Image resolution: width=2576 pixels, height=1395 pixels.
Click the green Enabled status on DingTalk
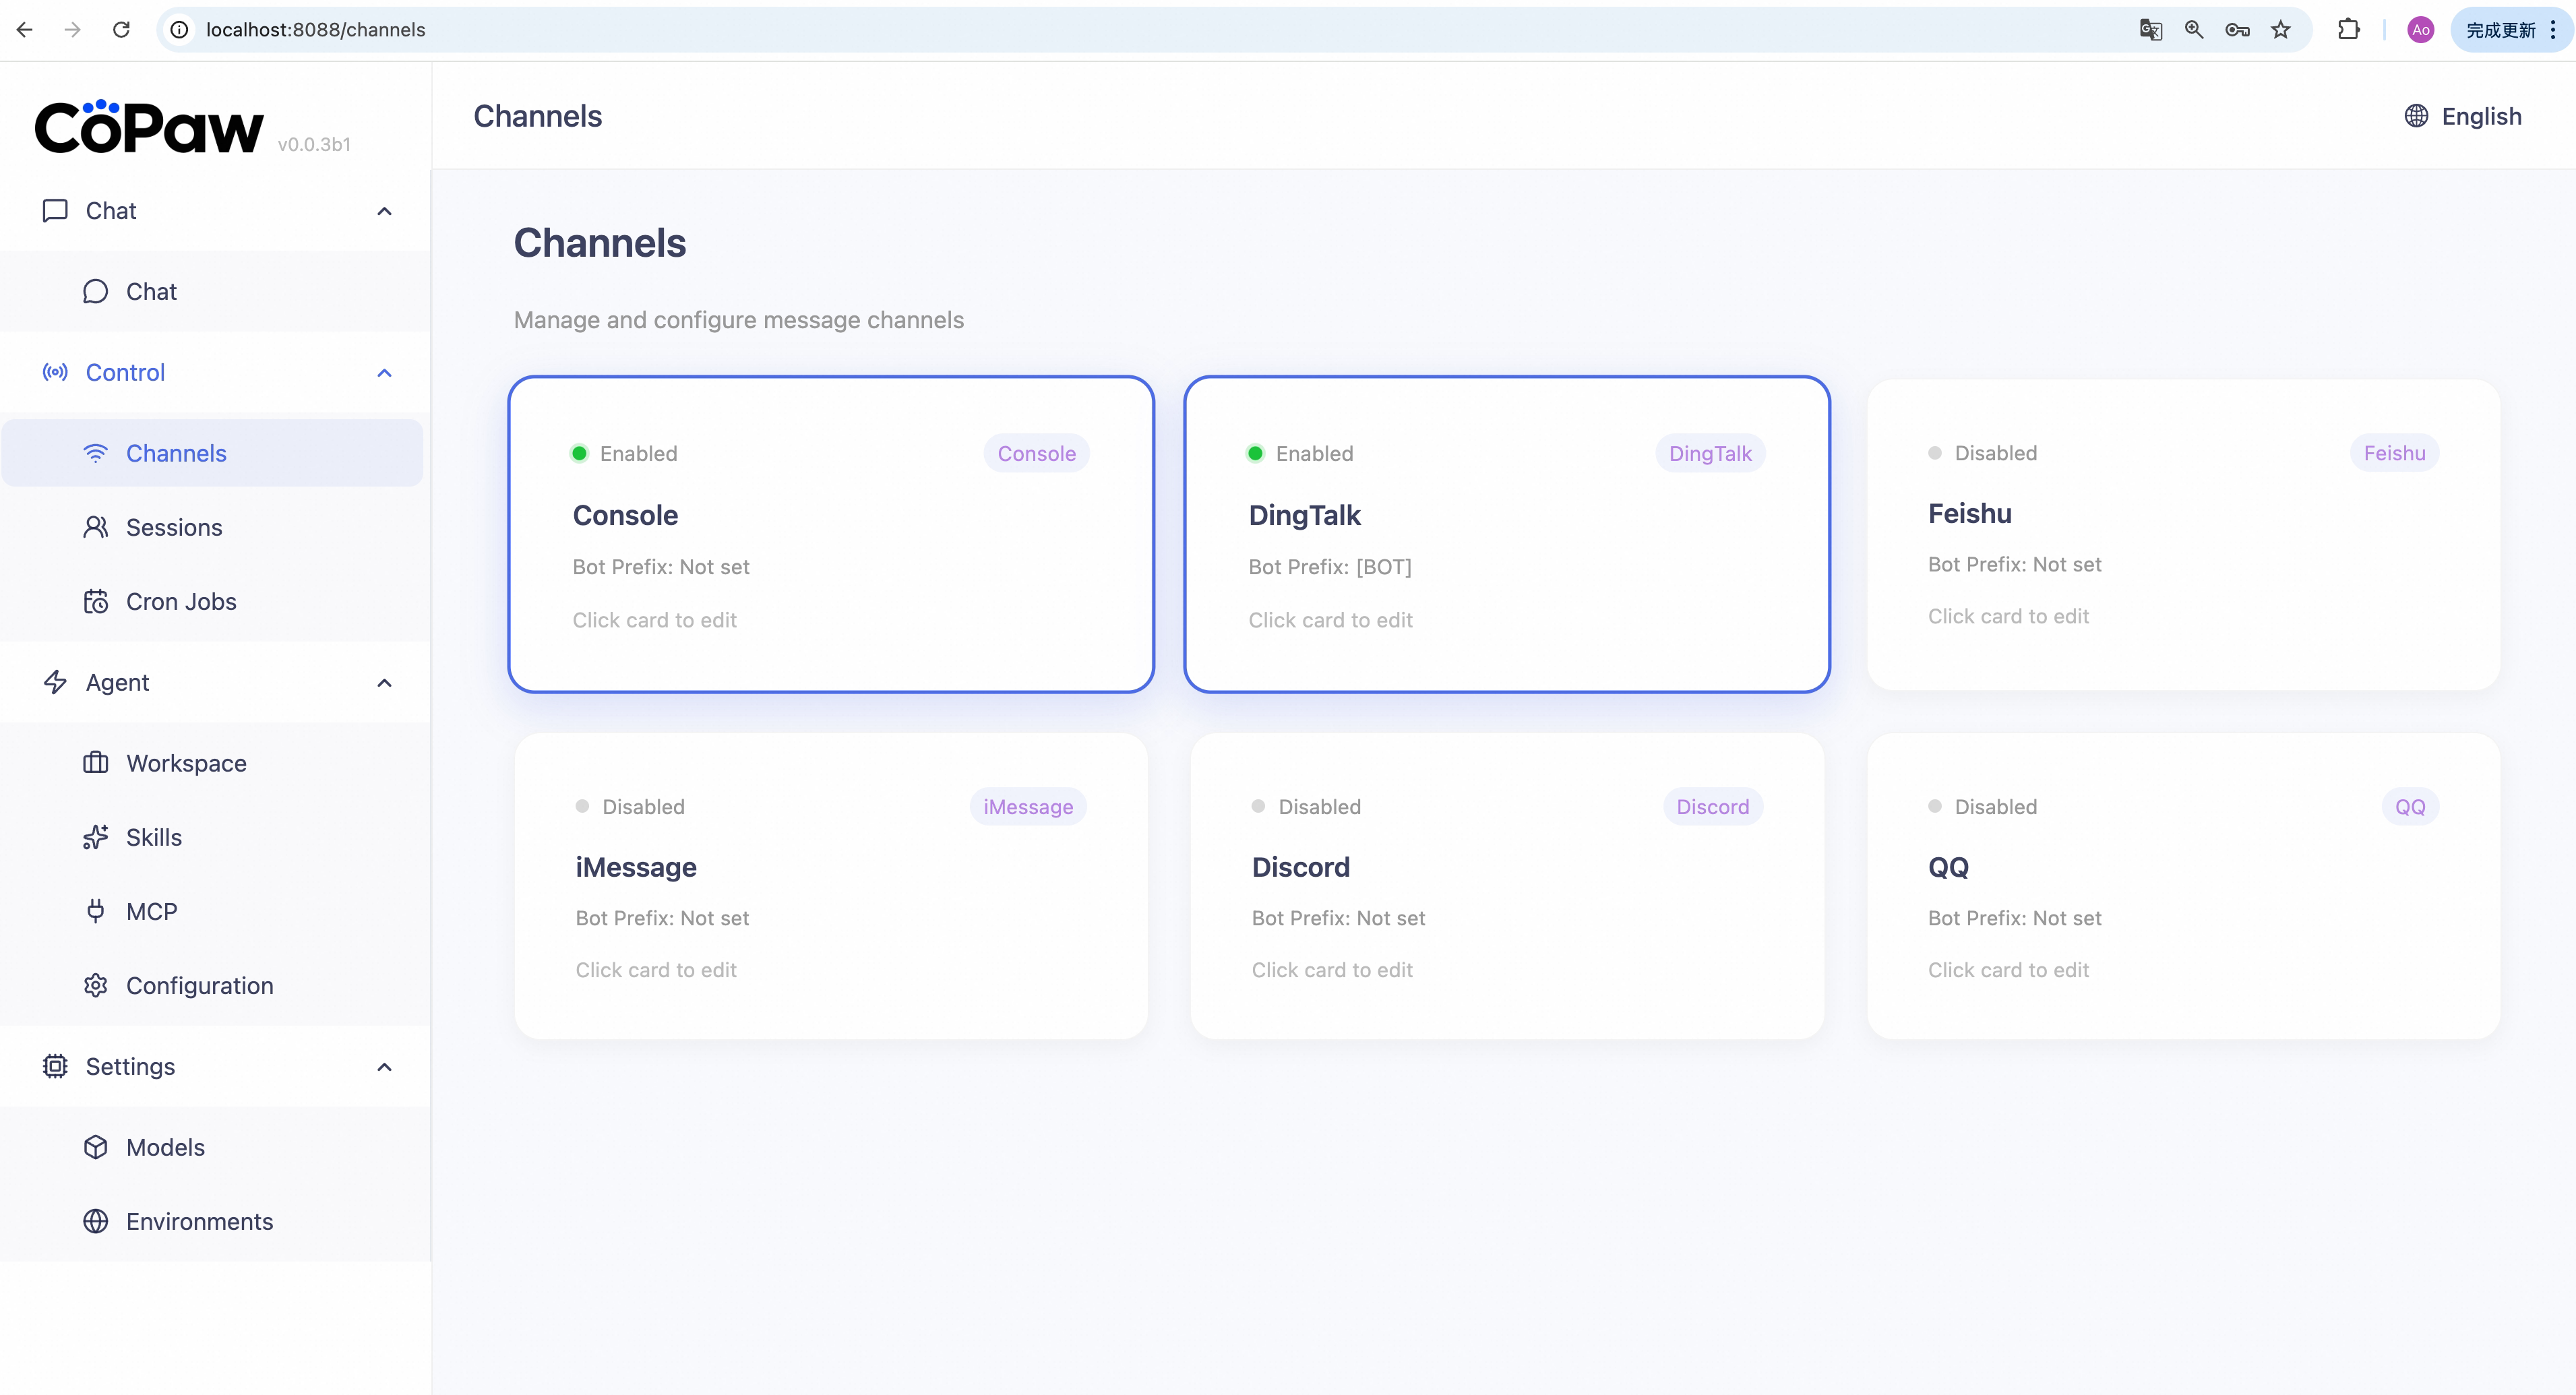click(1300, 453)
